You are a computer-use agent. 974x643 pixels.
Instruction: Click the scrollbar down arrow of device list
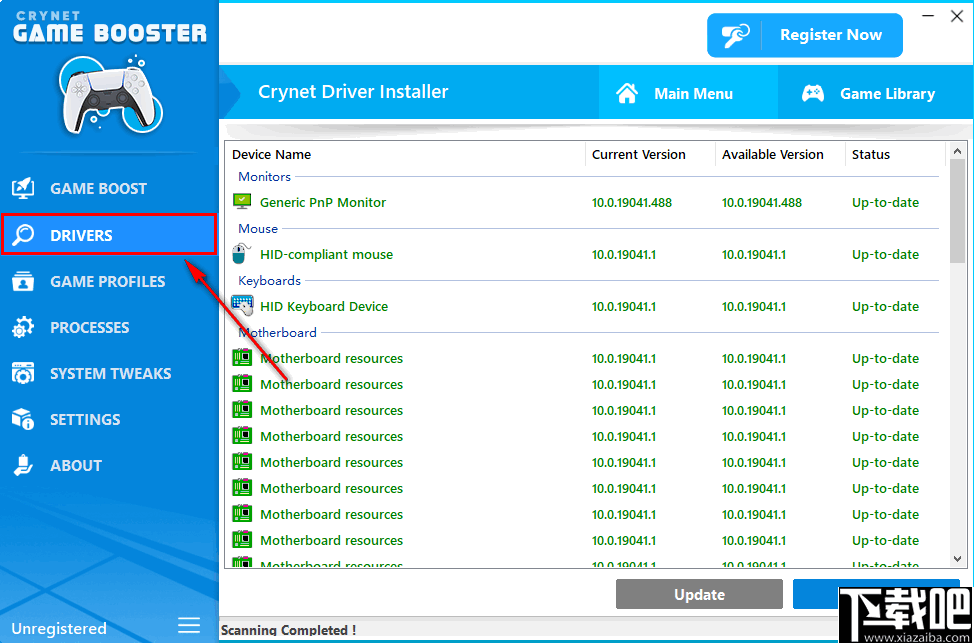click(957, 559)
